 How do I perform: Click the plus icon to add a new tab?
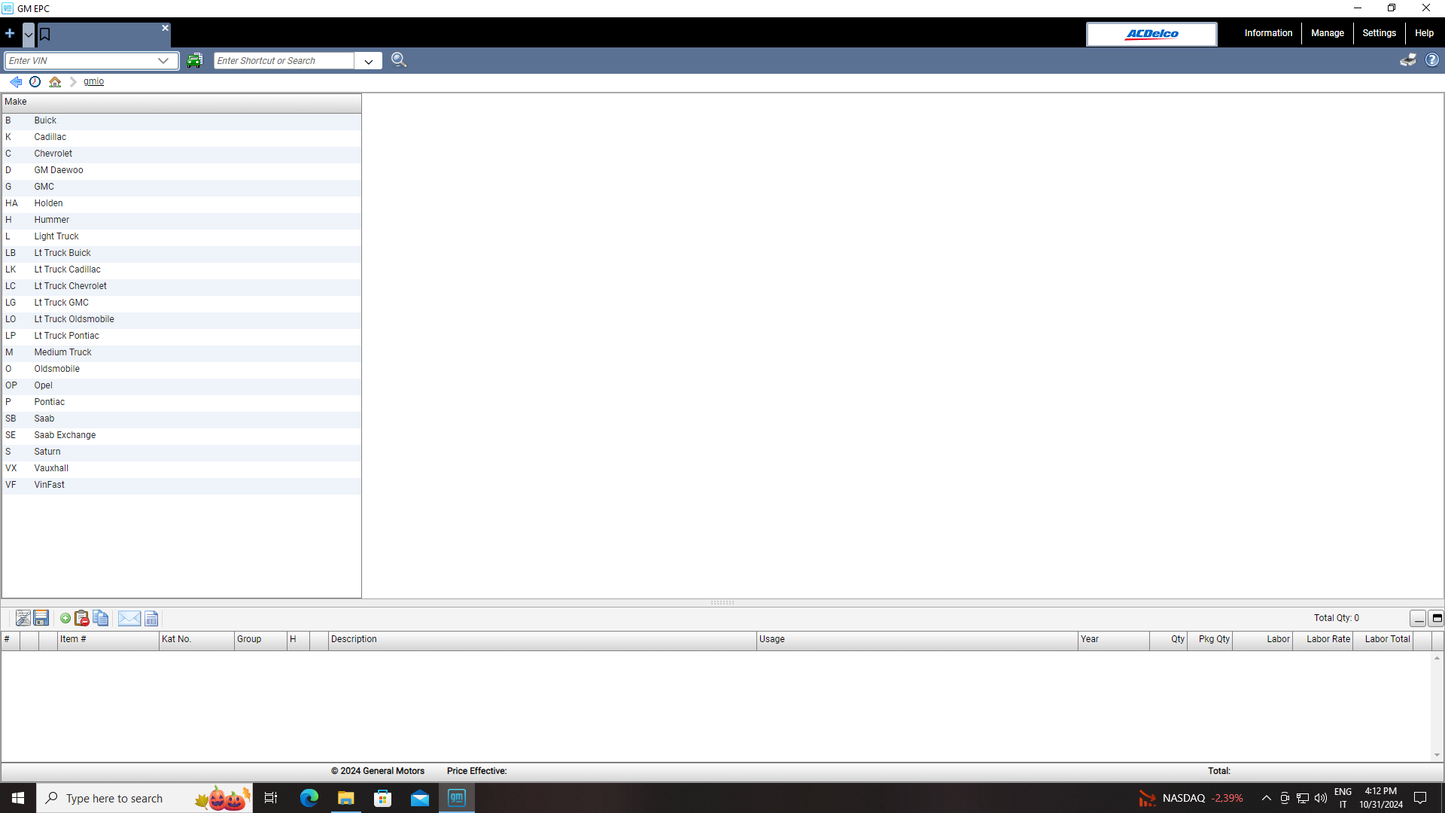click(10, 34)
